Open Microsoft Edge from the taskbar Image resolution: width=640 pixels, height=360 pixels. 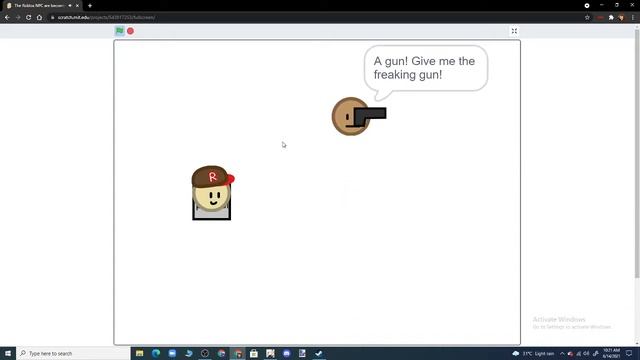click(x=156, y=353)
